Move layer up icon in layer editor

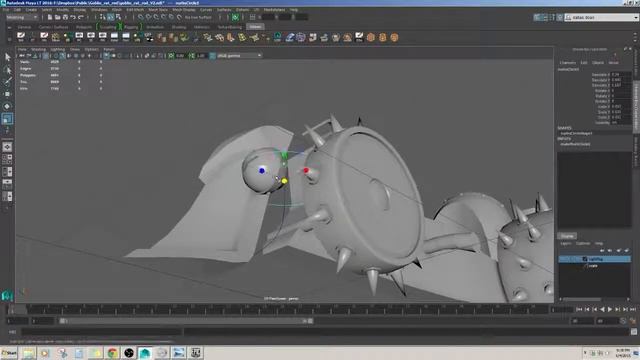point(602,250)
